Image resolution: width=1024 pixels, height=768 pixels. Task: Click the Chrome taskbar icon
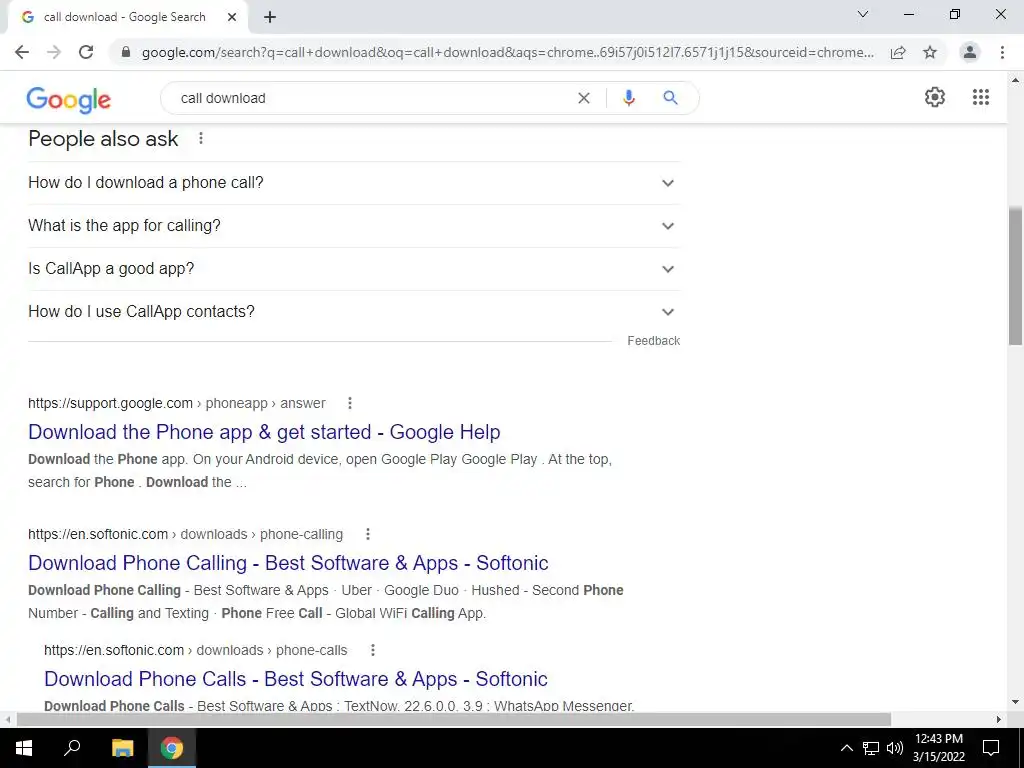click(172, 748)
